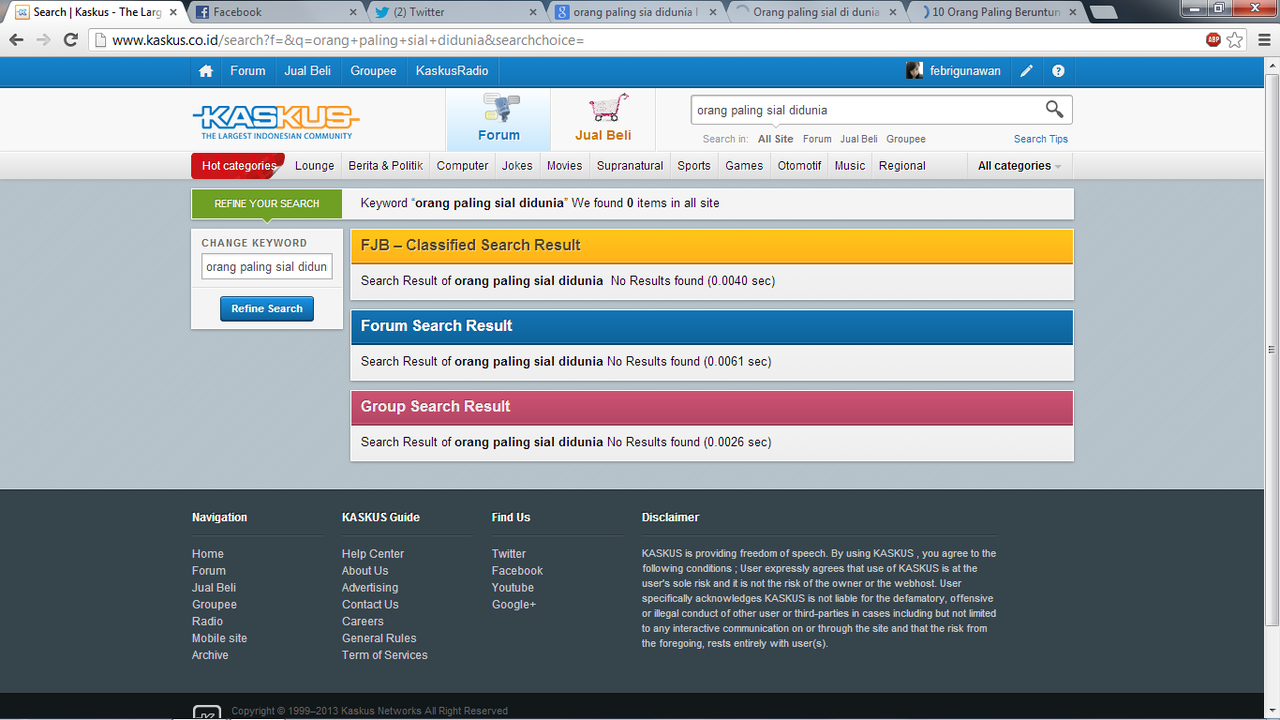This screenshot has width=1280, height=720.
Task: Click the Forum Search Result header
Action: tap(712, 326)
